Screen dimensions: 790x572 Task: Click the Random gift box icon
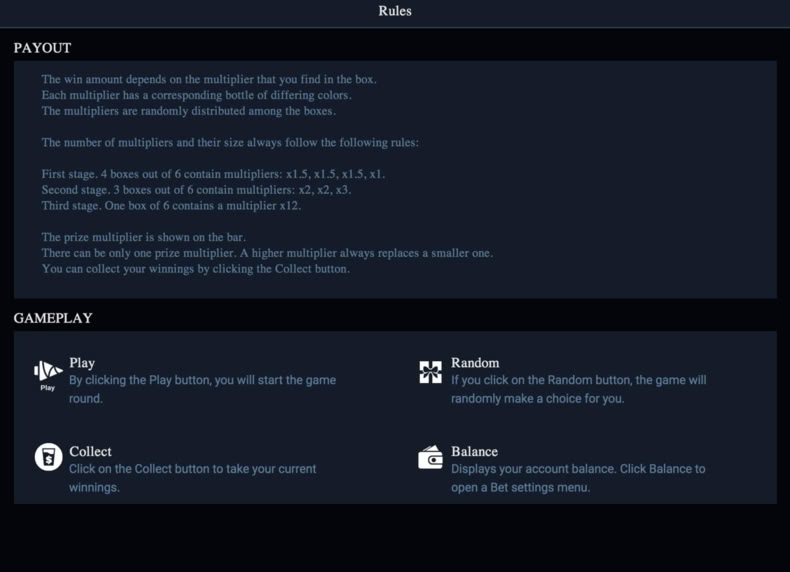430,372
